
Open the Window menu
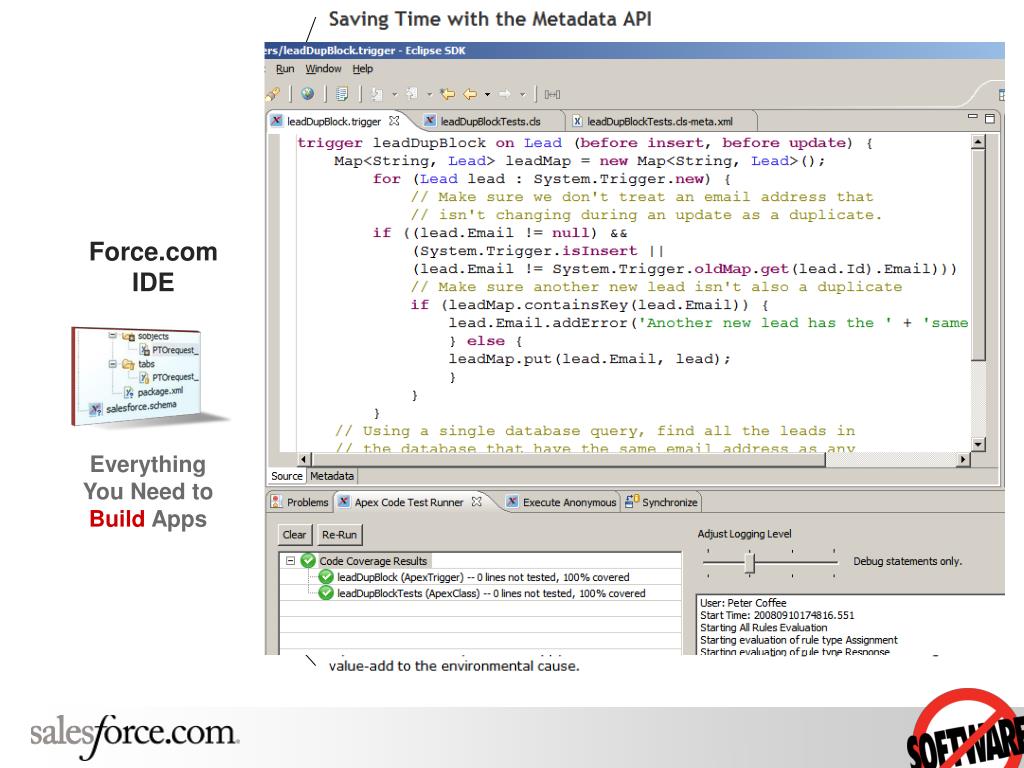point(323,69)
